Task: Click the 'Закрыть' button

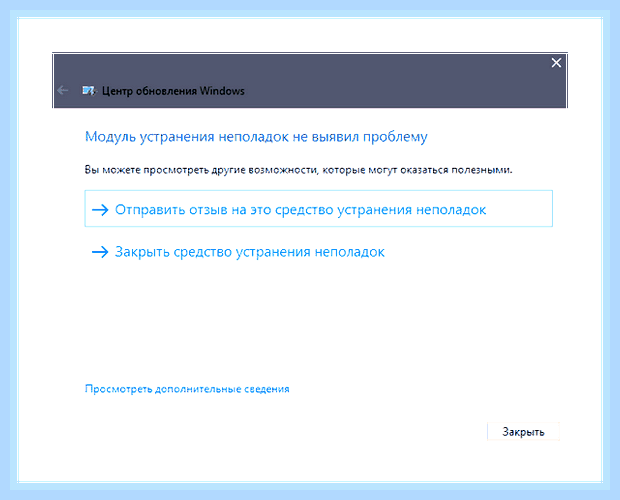Action: click(x=523, y=432)
